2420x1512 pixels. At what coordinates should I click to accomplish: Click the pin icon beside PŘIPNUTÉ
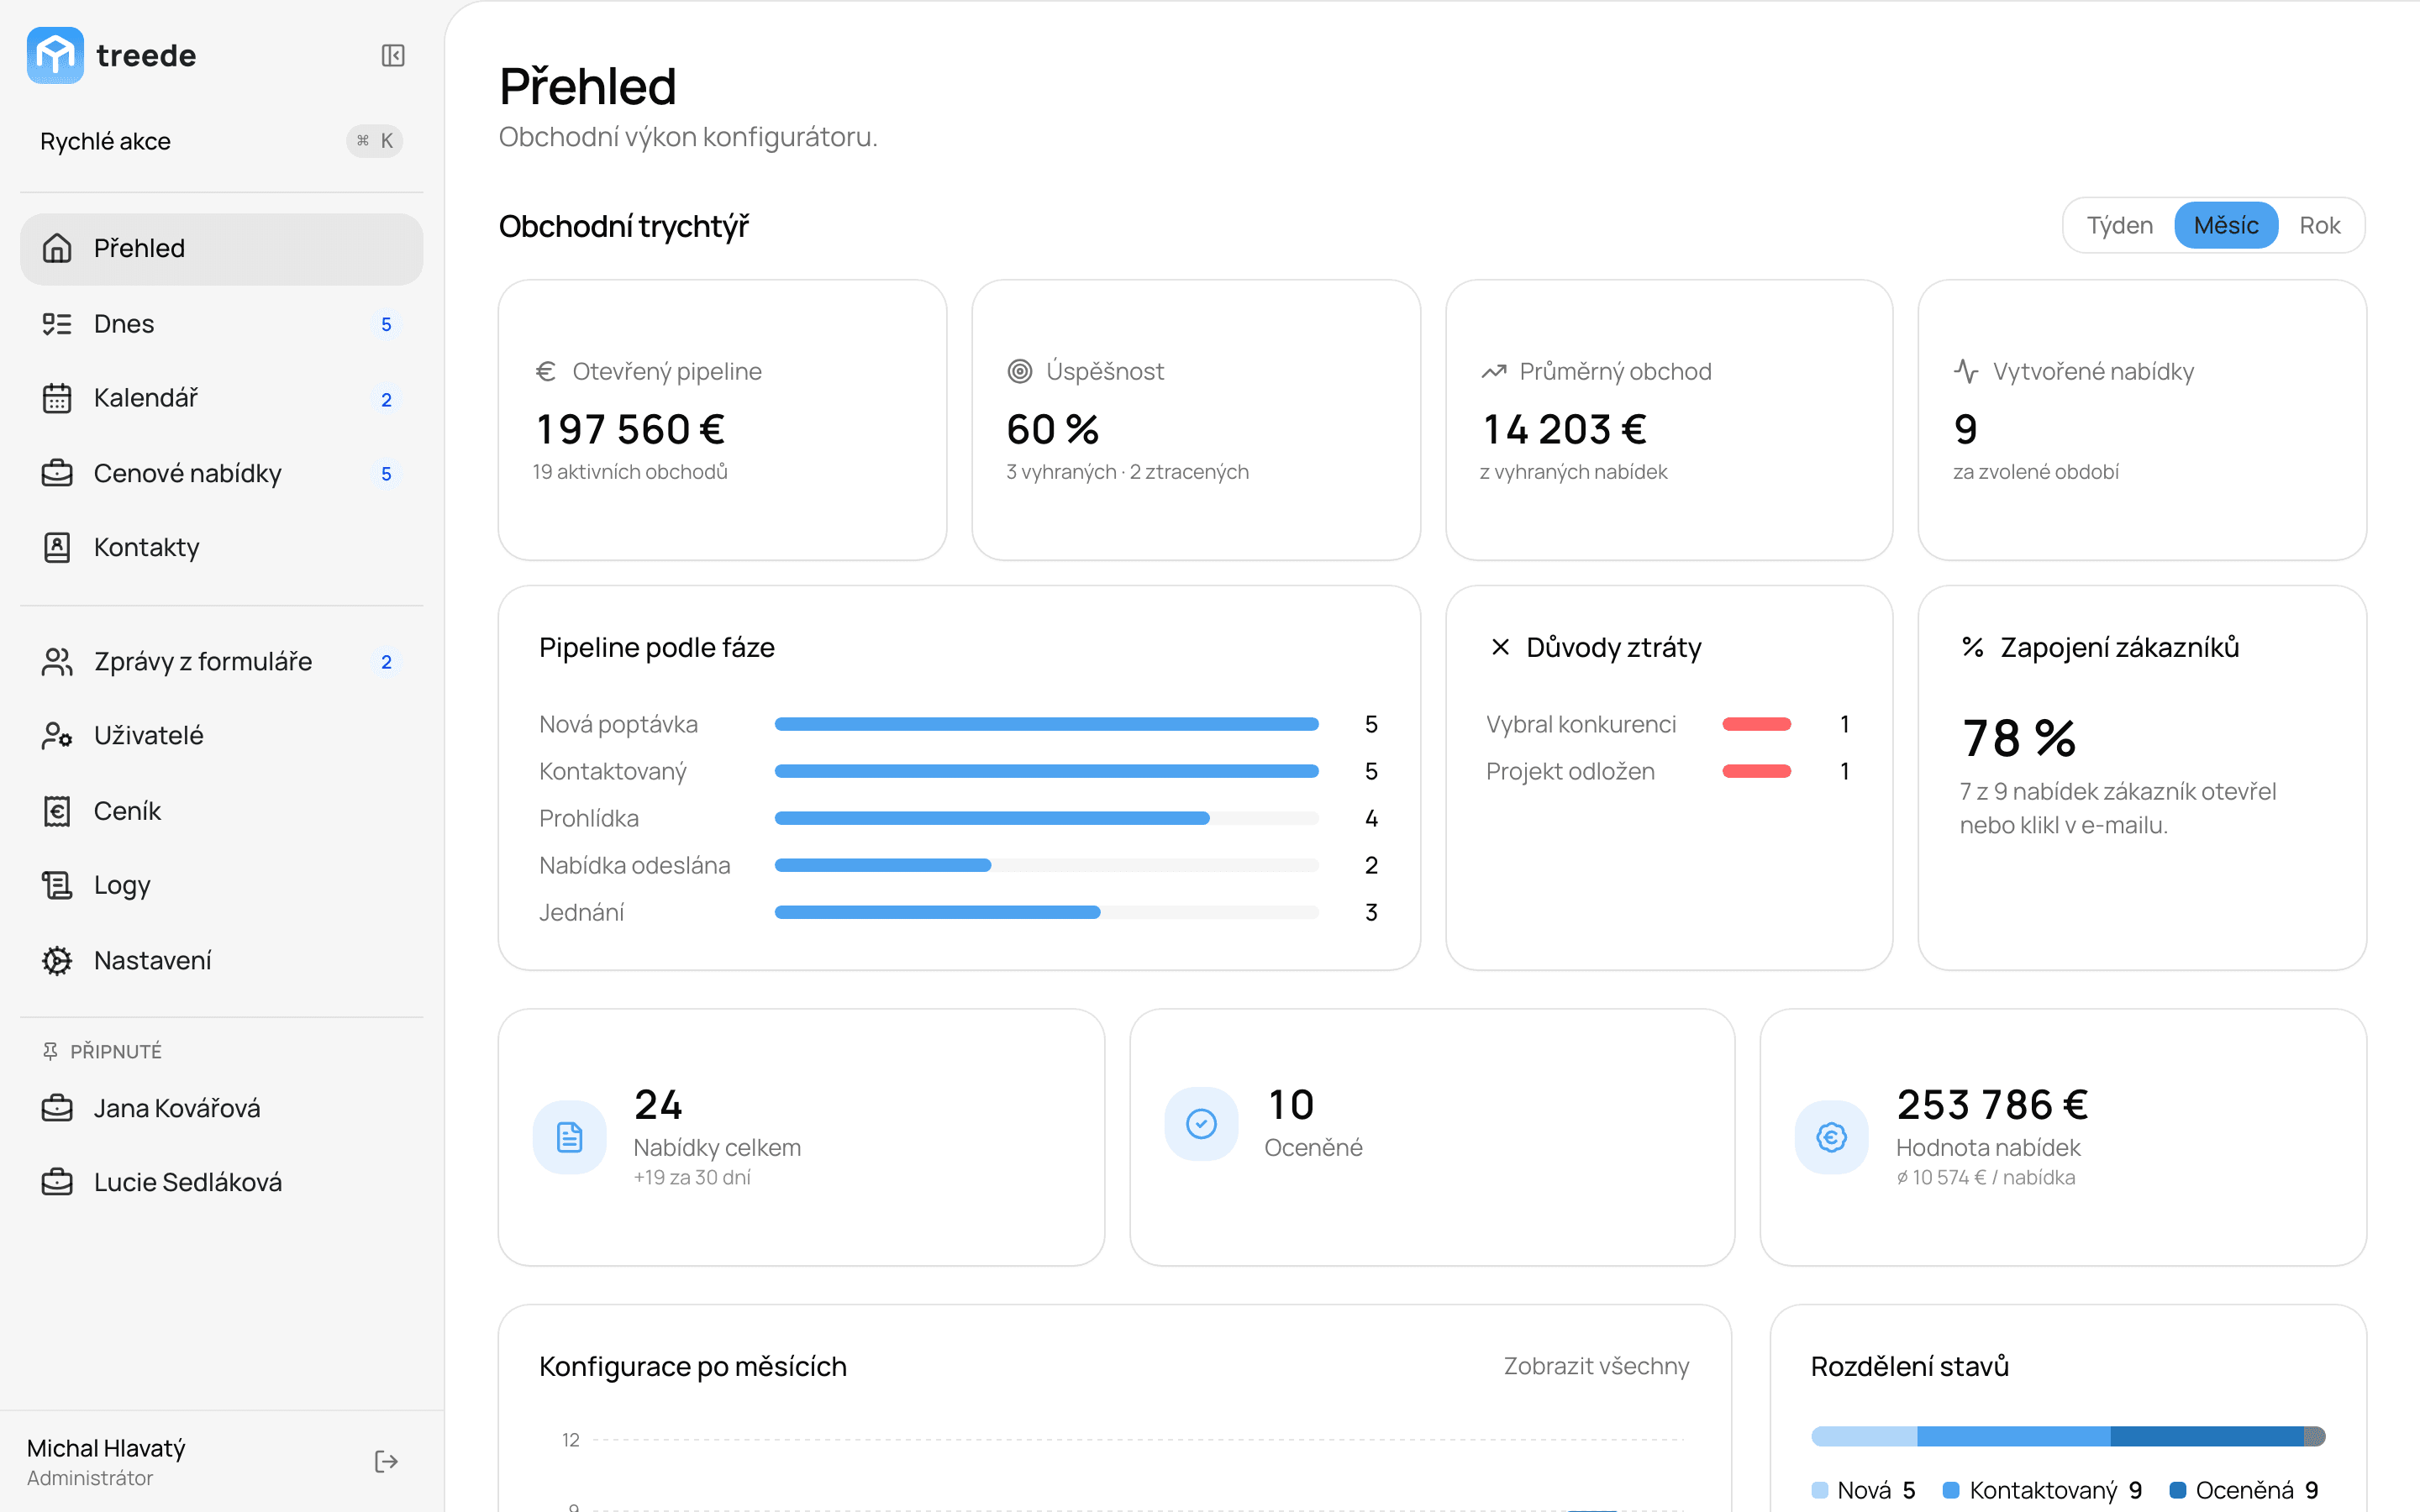click(50, 1051)
